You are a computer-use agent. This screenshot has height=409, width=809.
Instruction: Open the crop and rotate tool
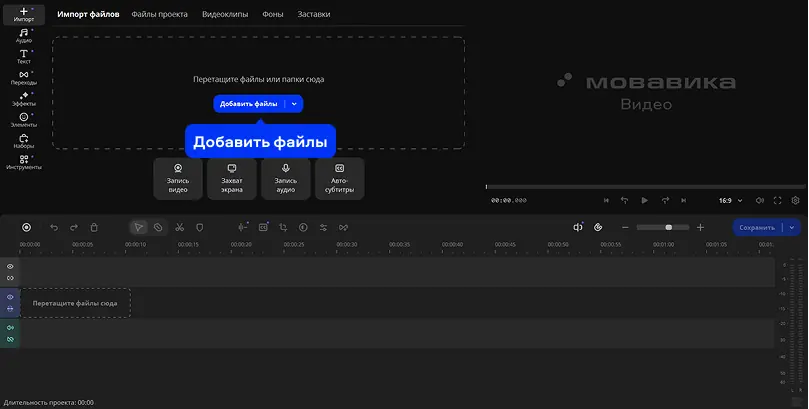click(283, 227)
